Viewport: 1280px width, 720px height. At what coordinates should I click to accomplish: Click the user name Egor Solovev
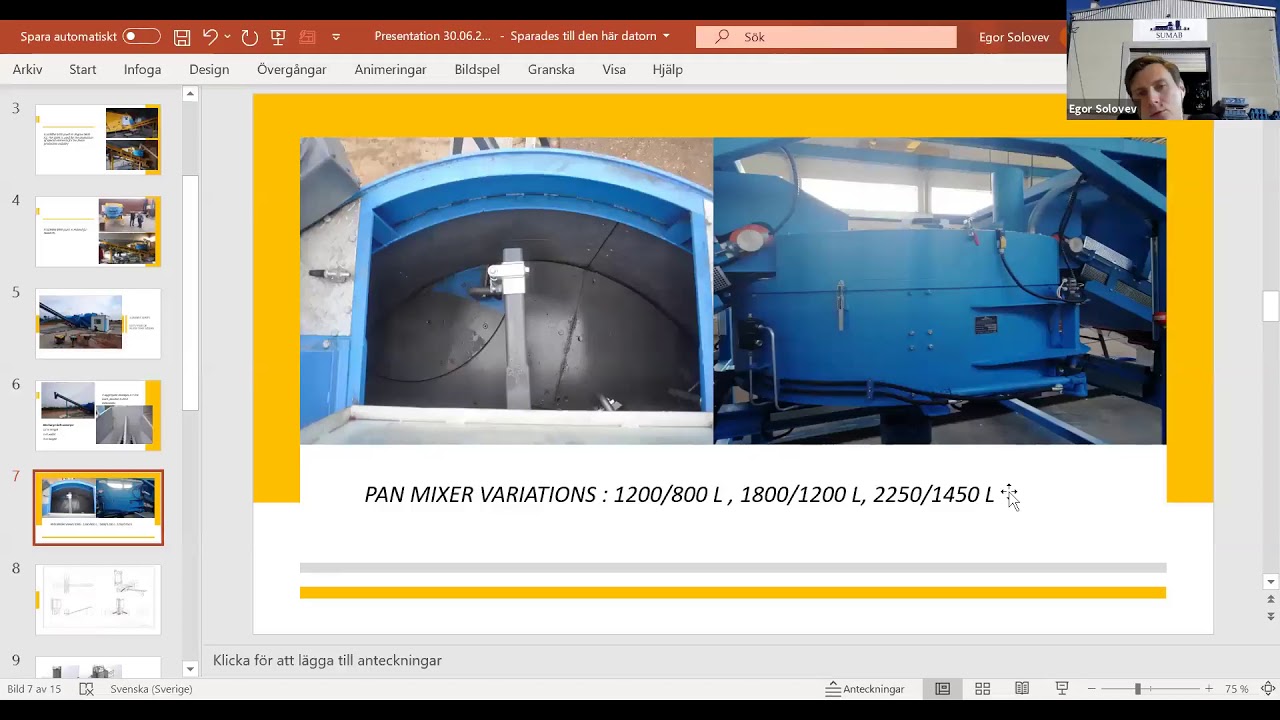tap(1014, 37)
